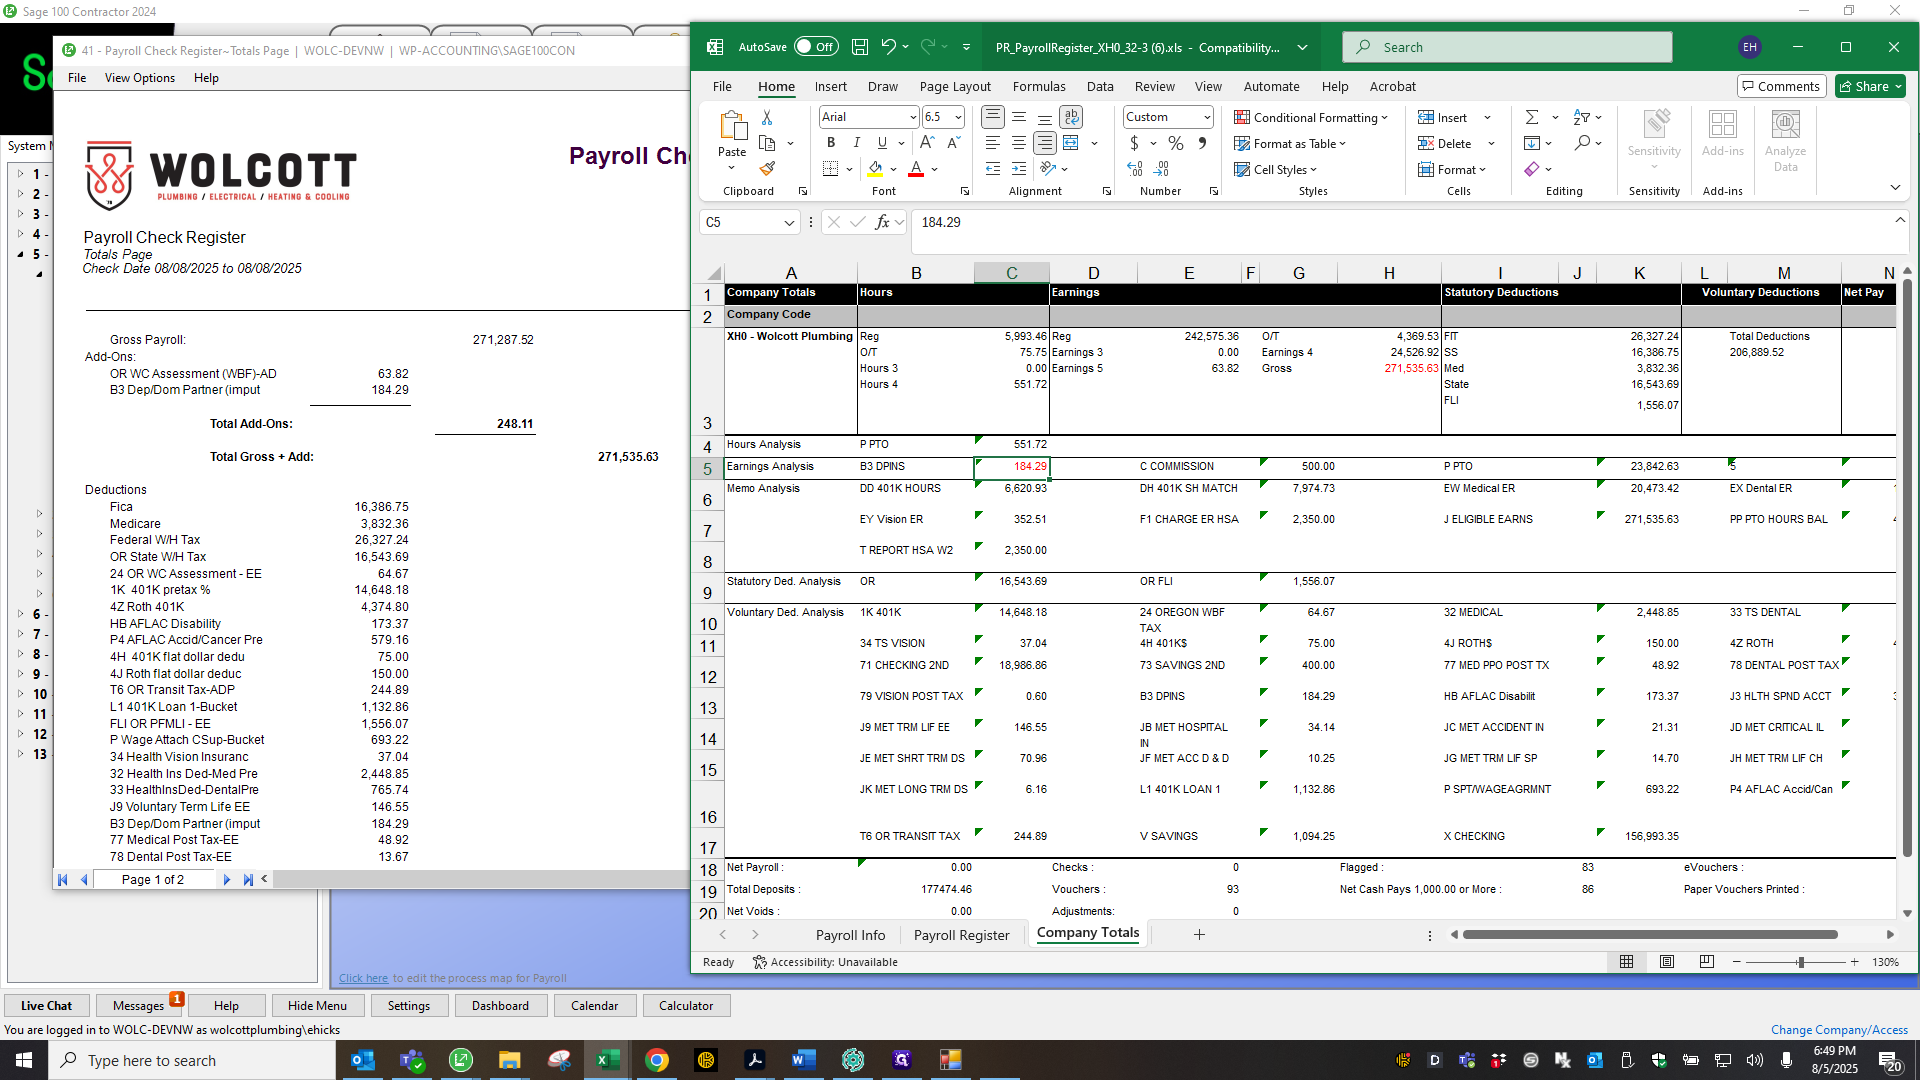Click the Change Company/Access link
The width and height of the screenshot is (1920, 1080).
click(x=1839, y=1030)
